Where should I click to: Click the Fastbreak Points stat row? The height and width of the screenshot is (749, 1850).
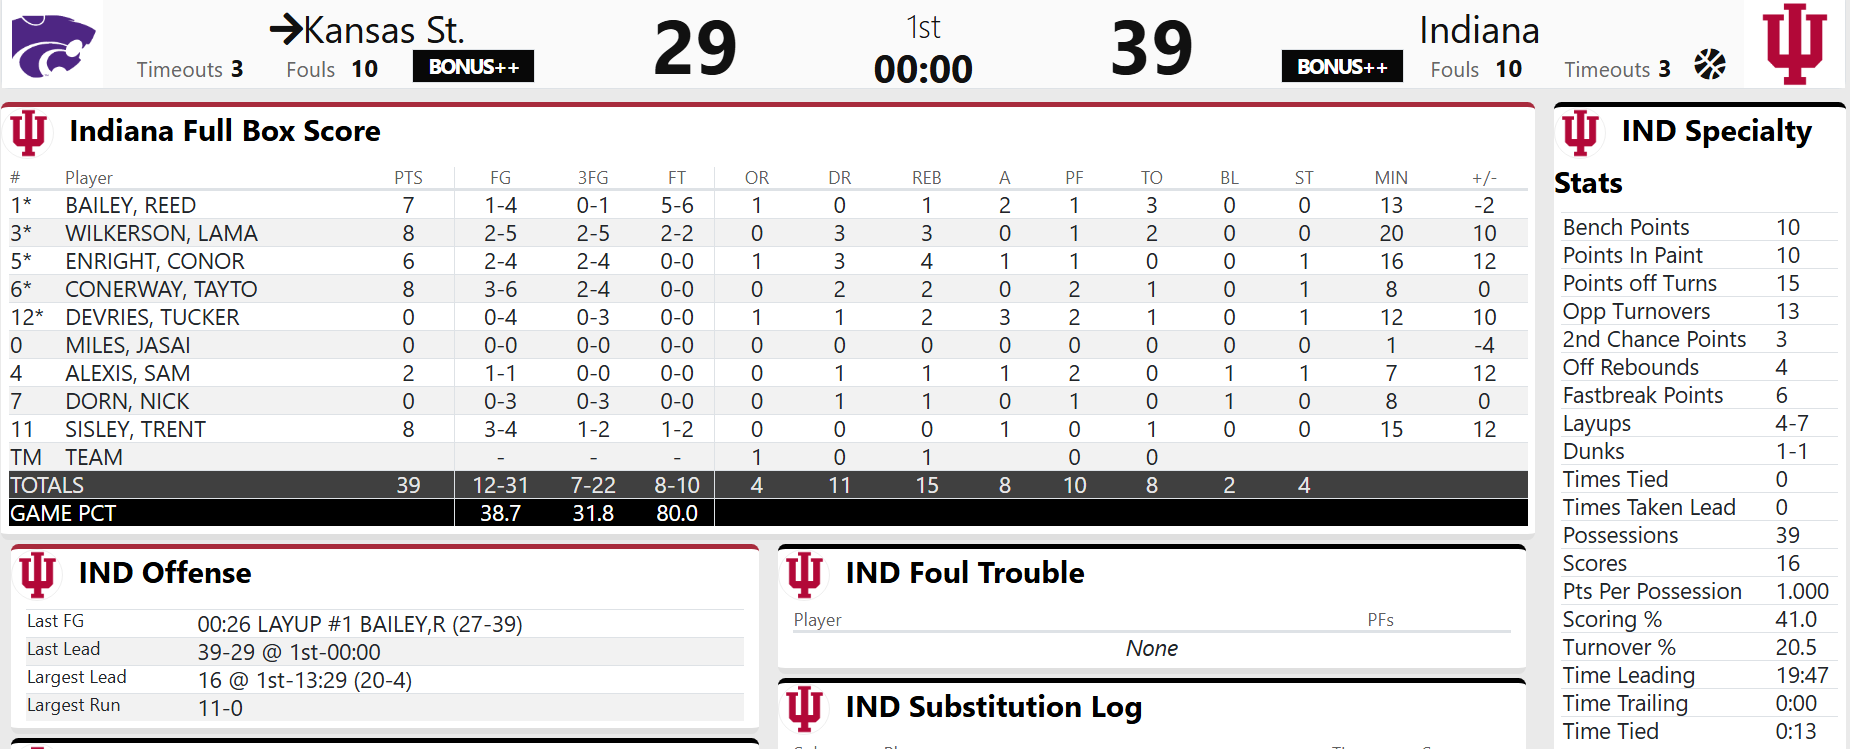tap(1642, 395)
